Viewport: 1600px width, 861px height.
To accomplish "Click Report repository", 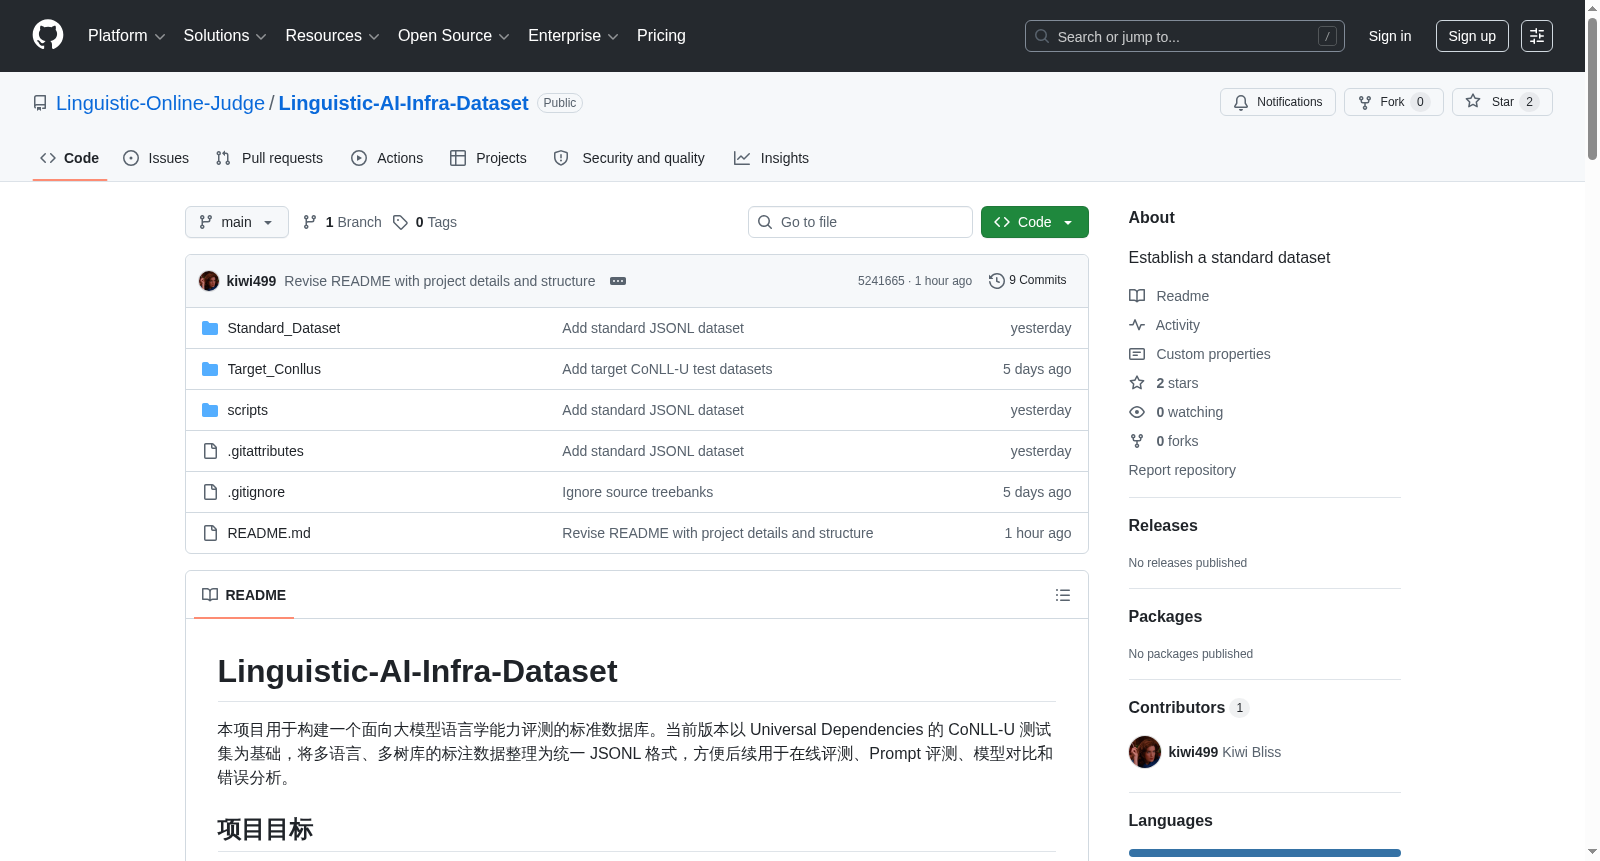I will coord(1182,470).
